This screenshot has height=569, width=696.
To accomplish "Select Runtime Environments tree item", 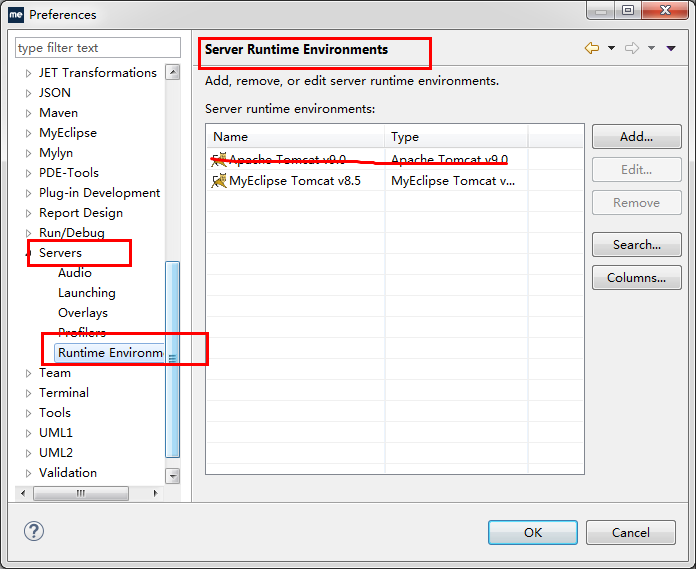I will pyautogui.click(x=109, y=353).
